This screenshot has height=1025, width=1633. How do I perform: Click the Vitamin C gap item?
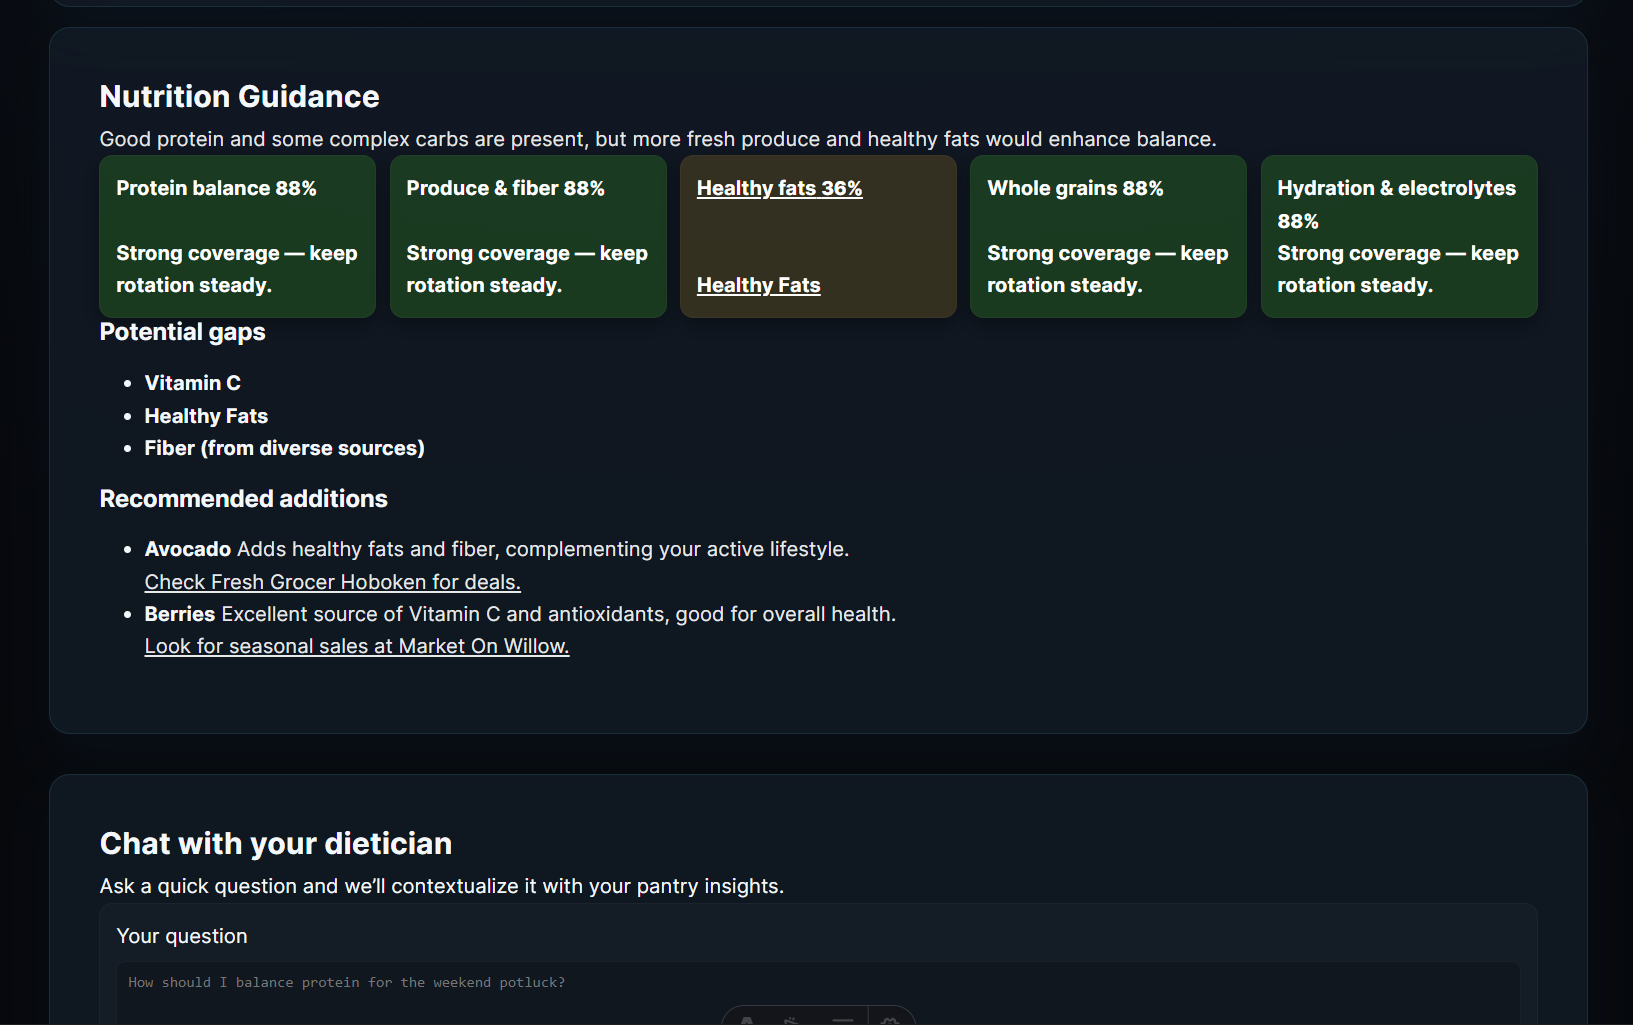(x=192, y=383)
